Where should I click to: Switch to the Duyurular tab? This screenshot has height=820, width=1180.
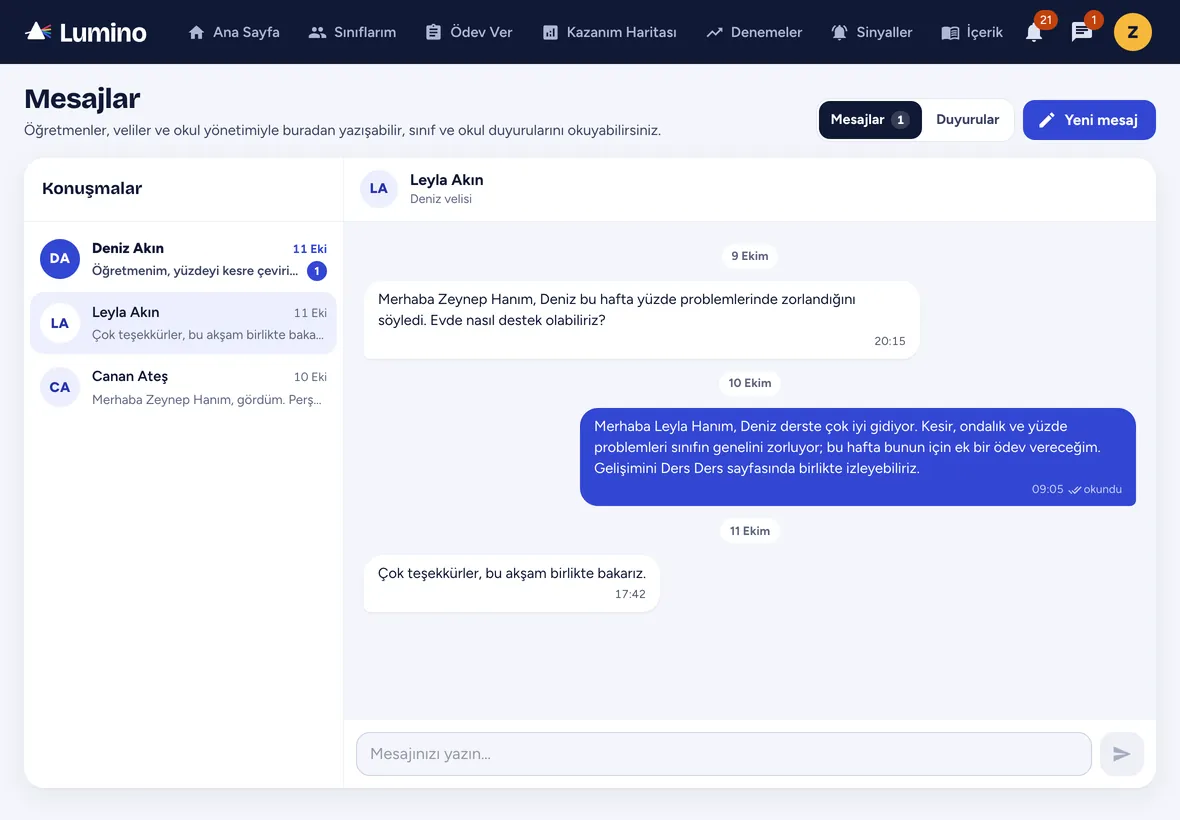[x=968, y=120]
